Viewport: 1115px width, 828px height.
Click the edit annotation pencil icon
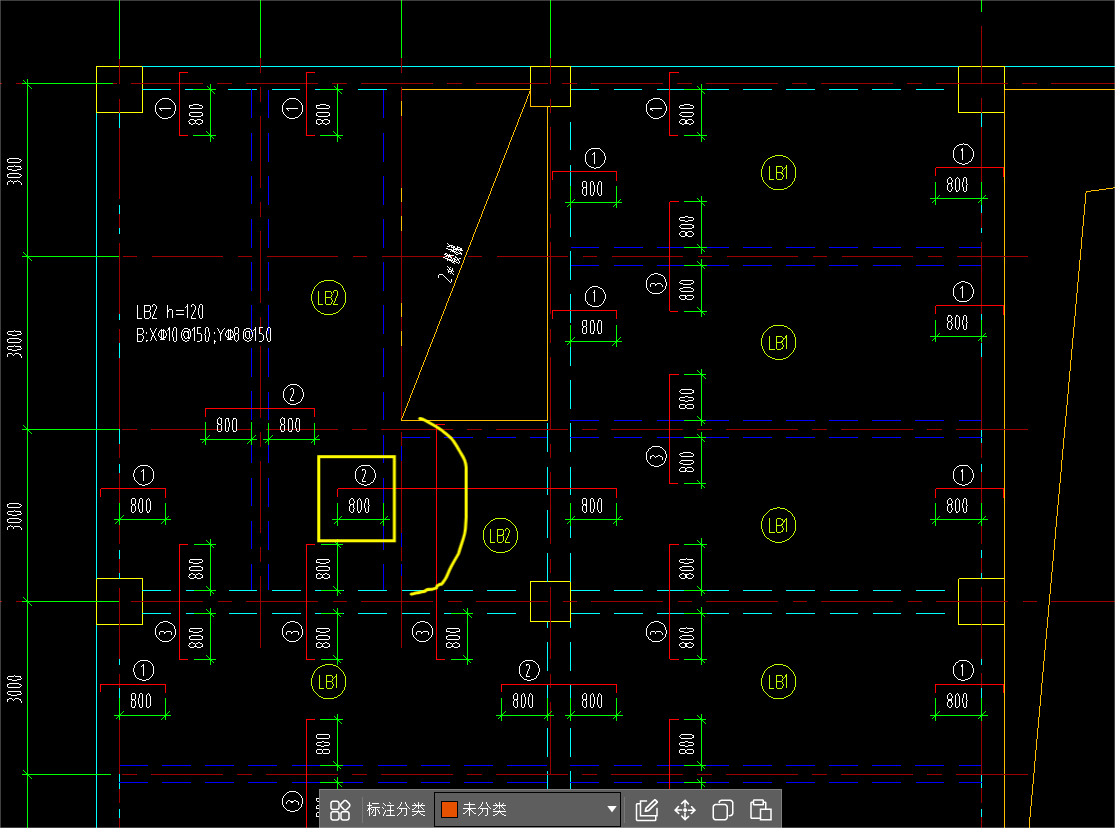click(647, 810)
